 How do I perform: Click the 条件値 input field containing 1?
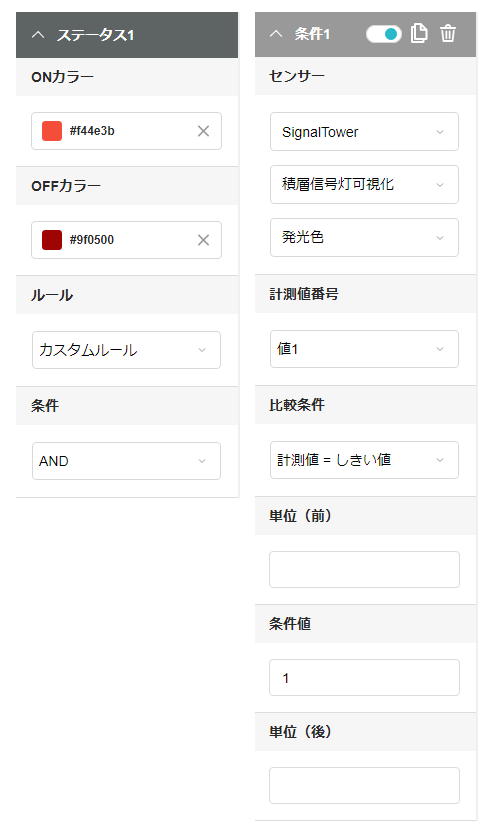click(x=364, y=678)
